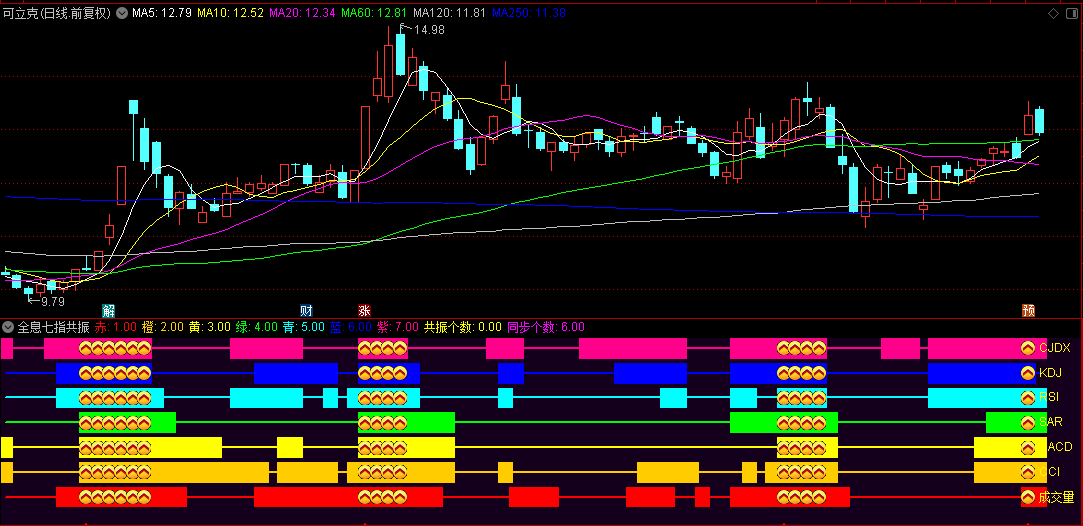Click the CJDX row label
1083x526 pixels.
coord(1055,348)
